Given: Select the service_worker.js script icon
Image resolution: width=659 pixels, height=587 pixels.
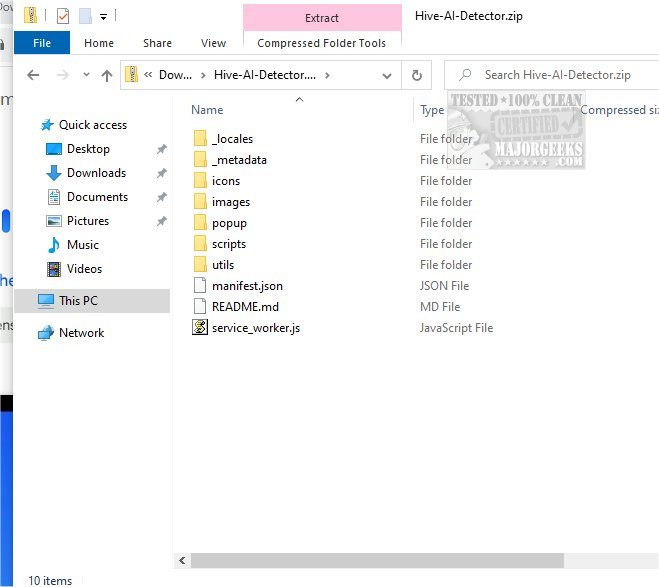Looking at the screenshot, I should [200, 327].
